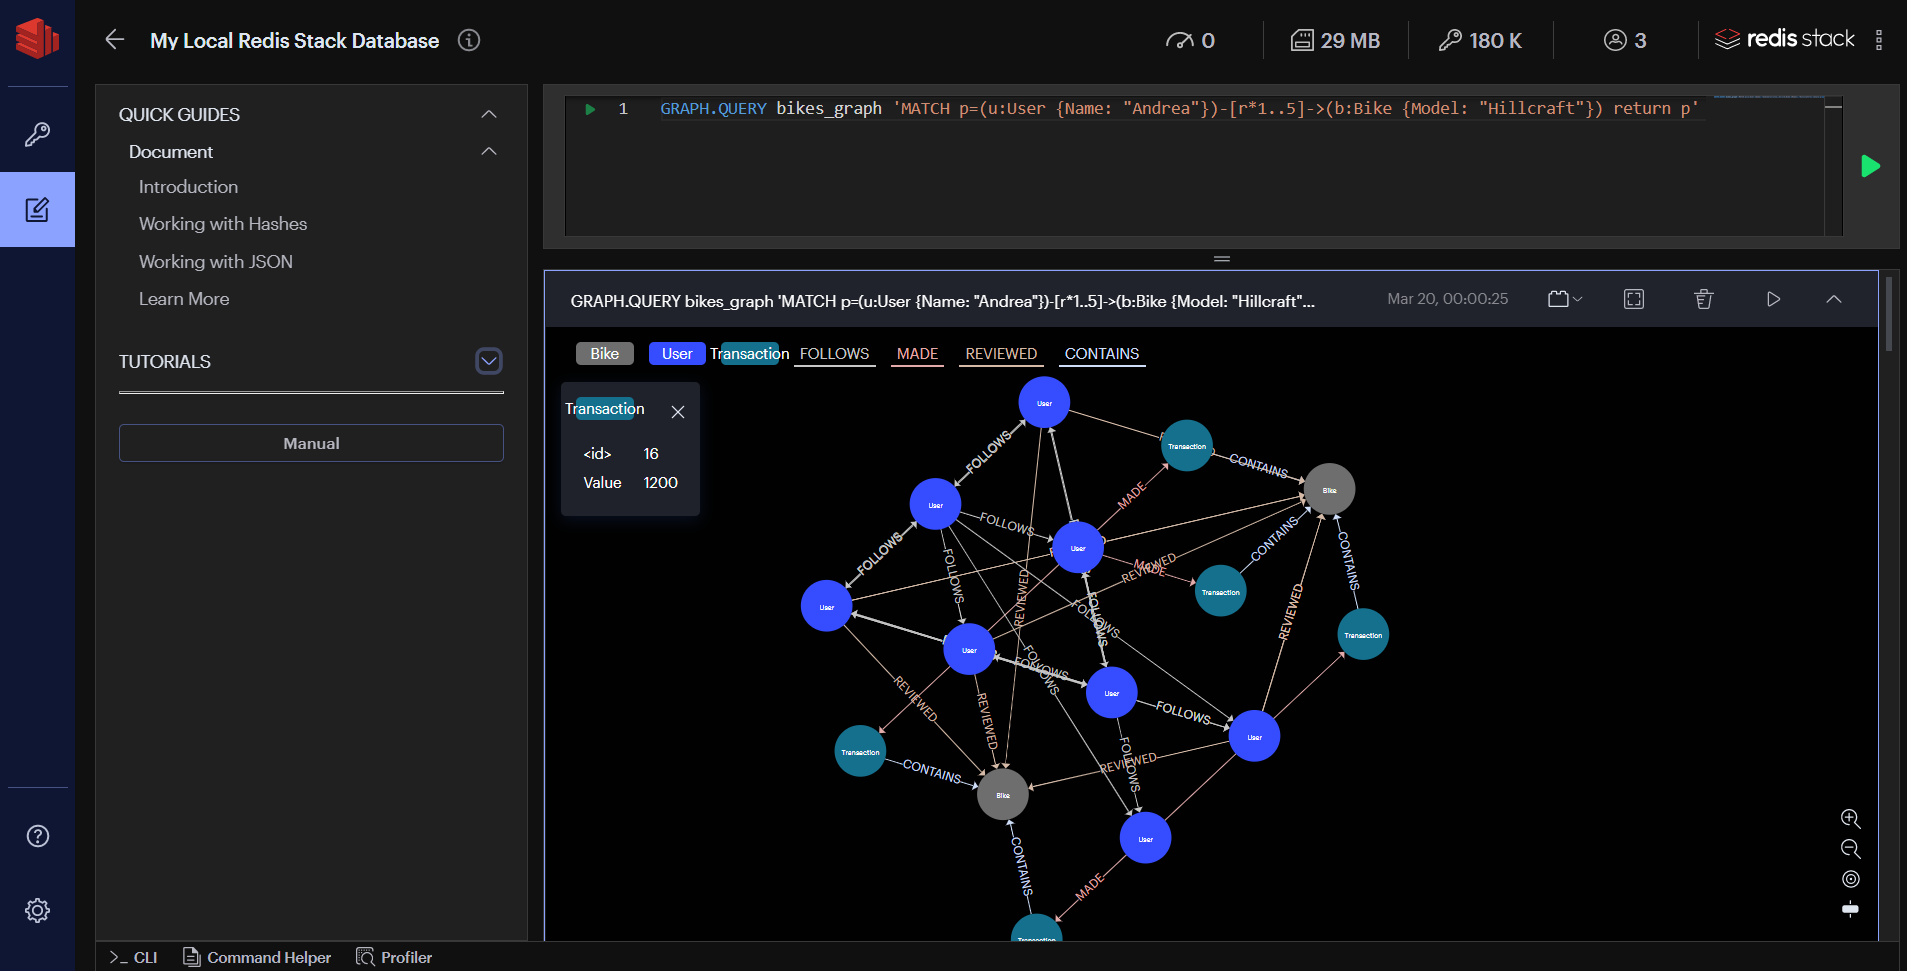1907x971 pixels.
Task: Open the Working with JSON guide
Action: coord(215,262)
